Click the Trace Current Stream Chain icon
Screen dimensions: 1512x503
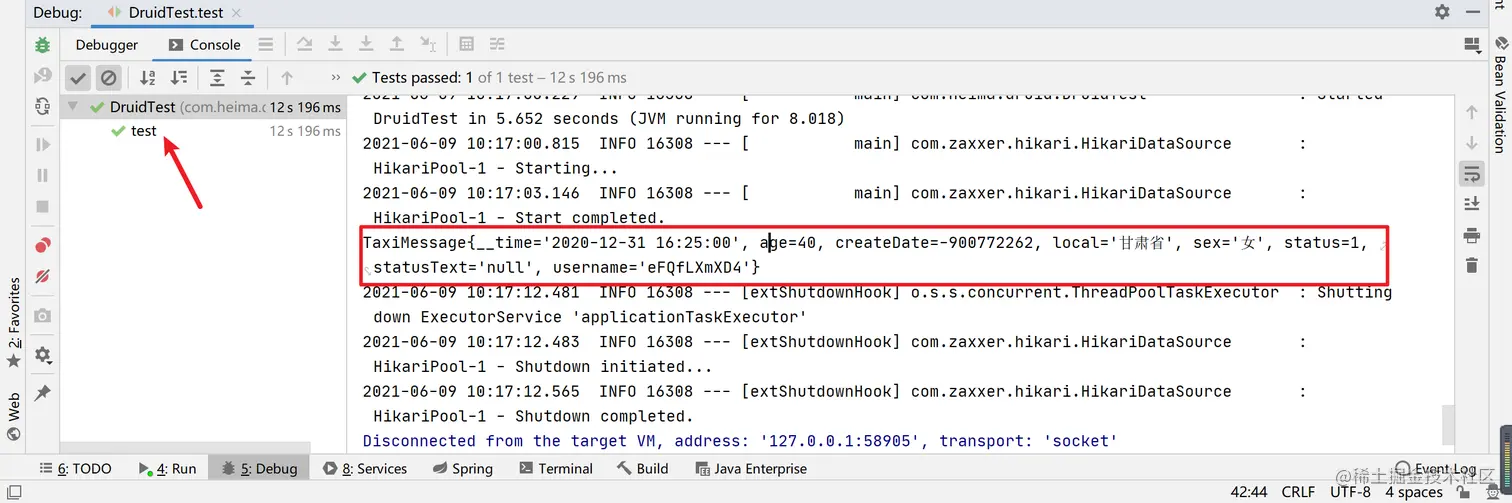[x=497, y=44]
